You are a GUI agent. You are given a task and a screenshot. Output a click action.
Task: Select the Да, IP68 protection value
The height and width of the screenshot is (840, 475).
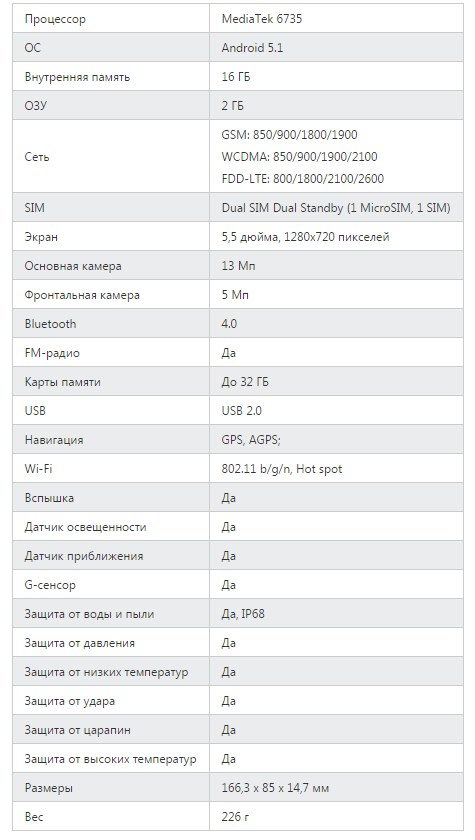pyautogui.click(x=243, y=614)
